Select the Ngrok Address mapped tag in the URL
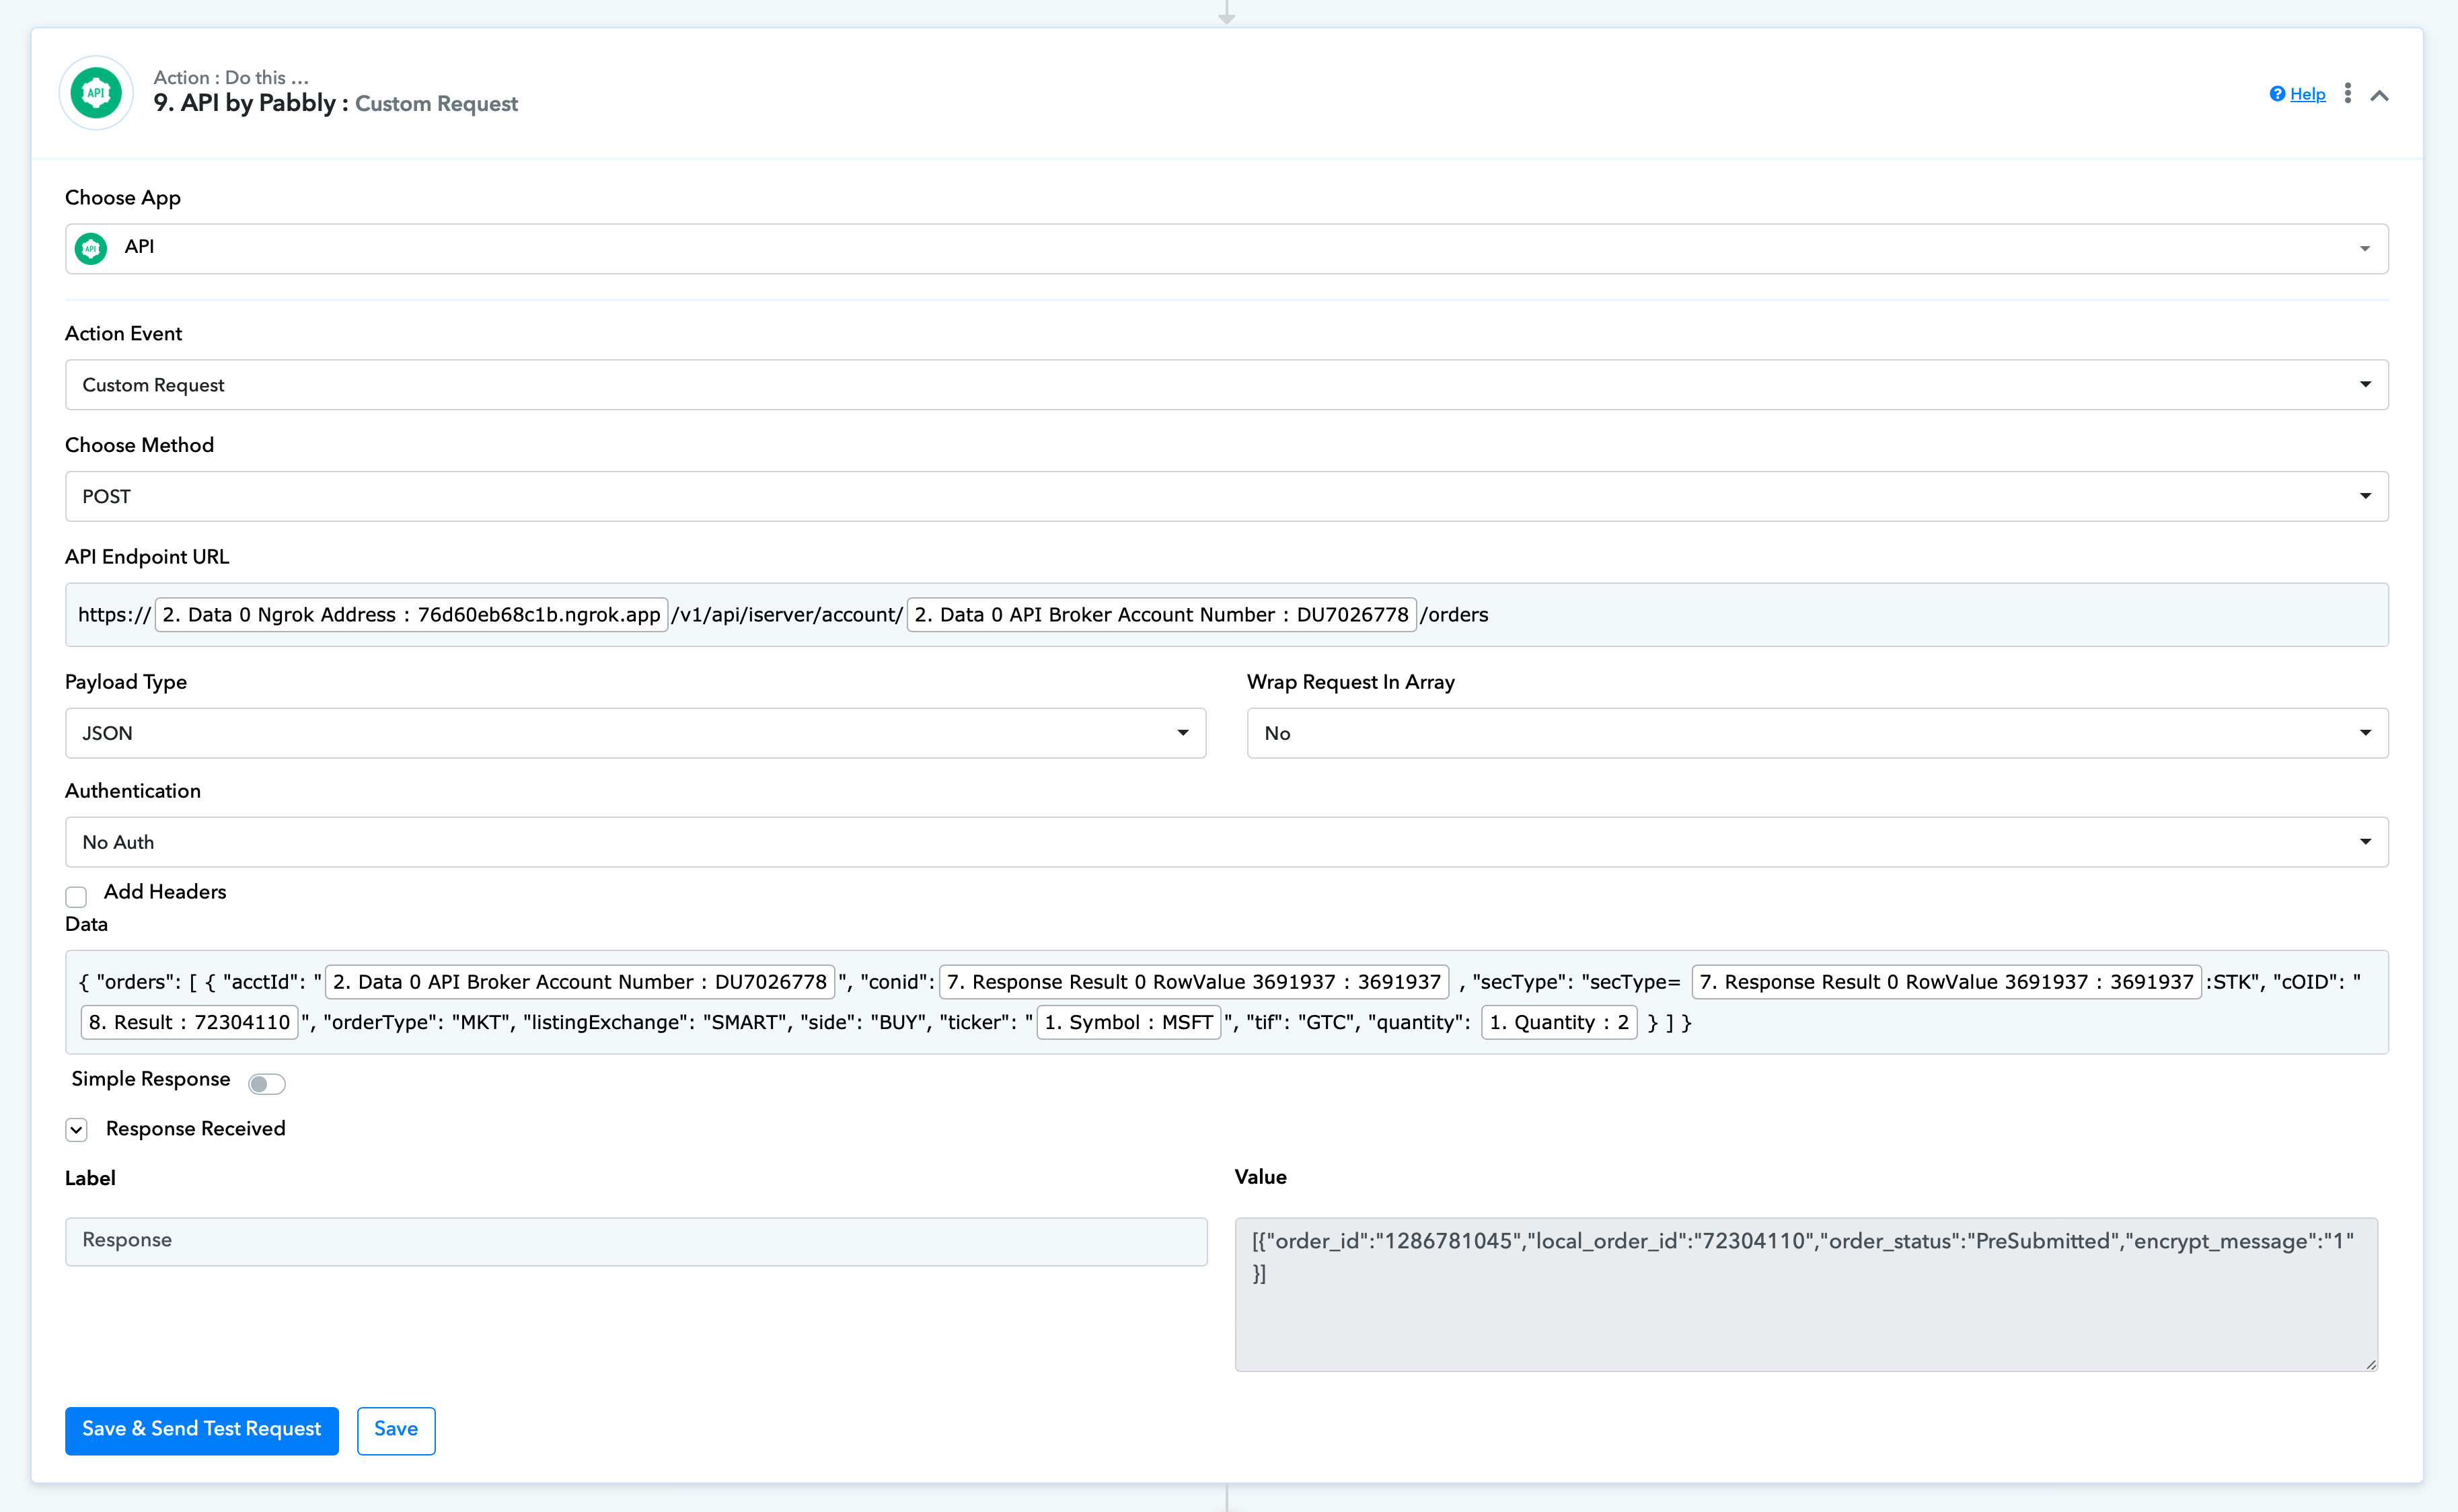The width and height of the screenshot is (2458, 1512). tap(411, 614)
